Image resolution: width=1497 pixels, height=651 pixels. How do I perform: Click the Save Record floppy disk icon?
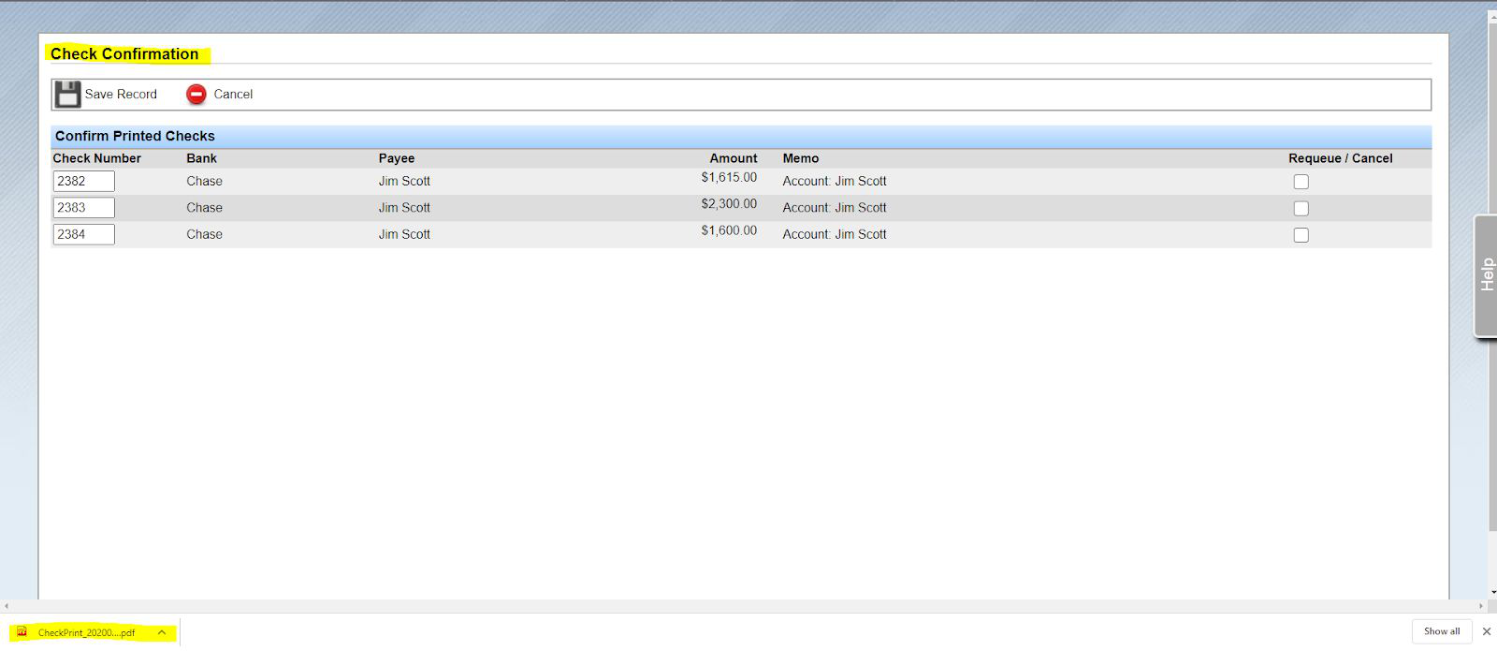click(67, 94)
